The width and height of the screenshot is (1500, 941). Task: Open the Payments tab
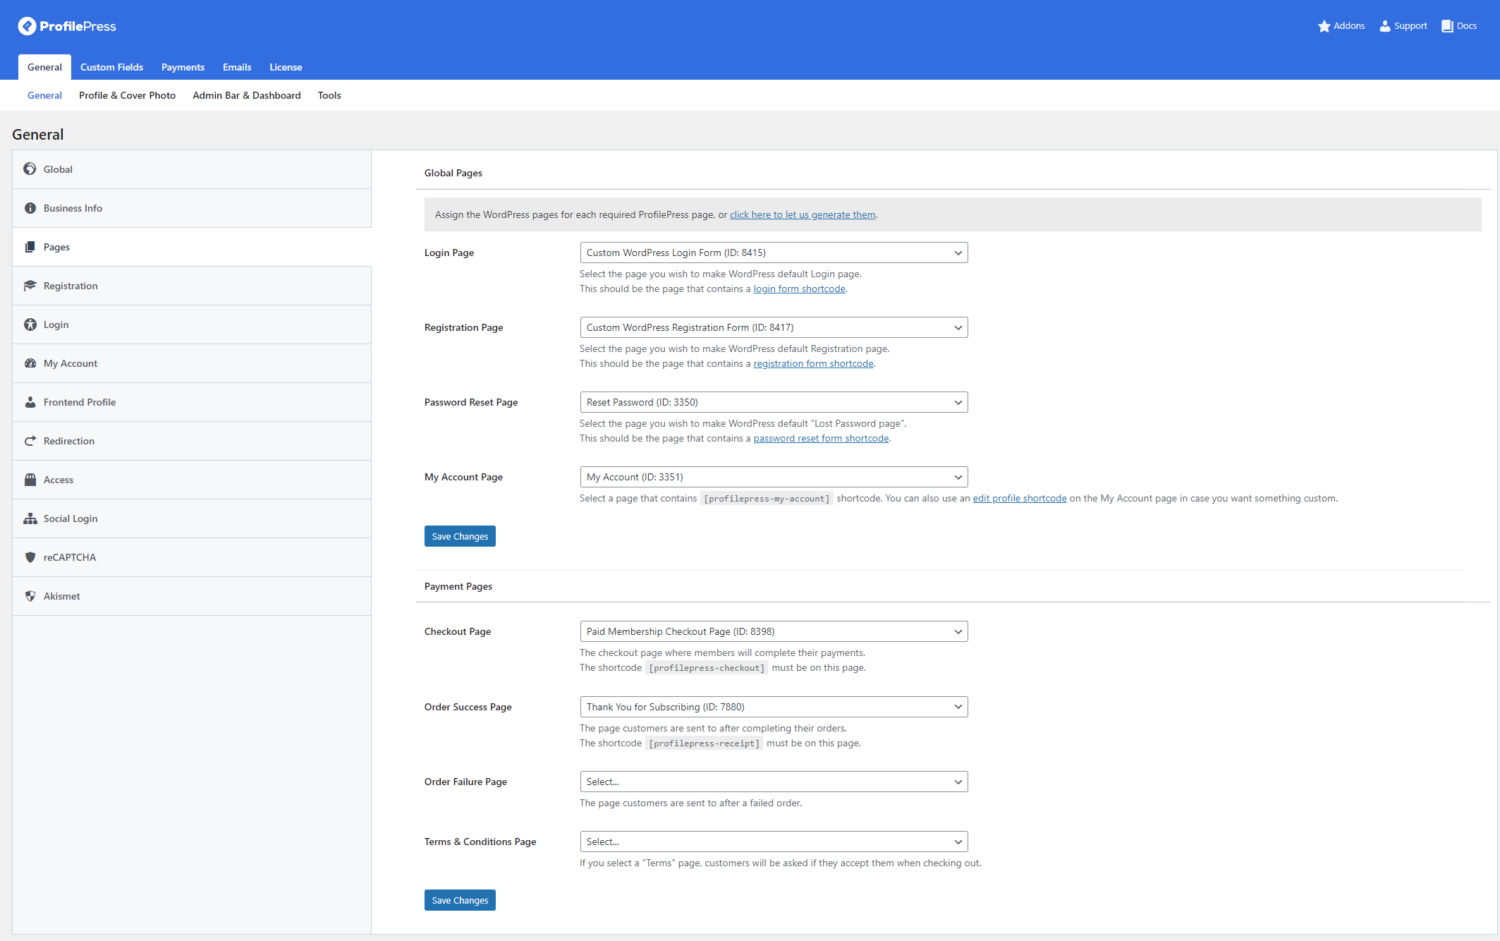tap(183, 67)
